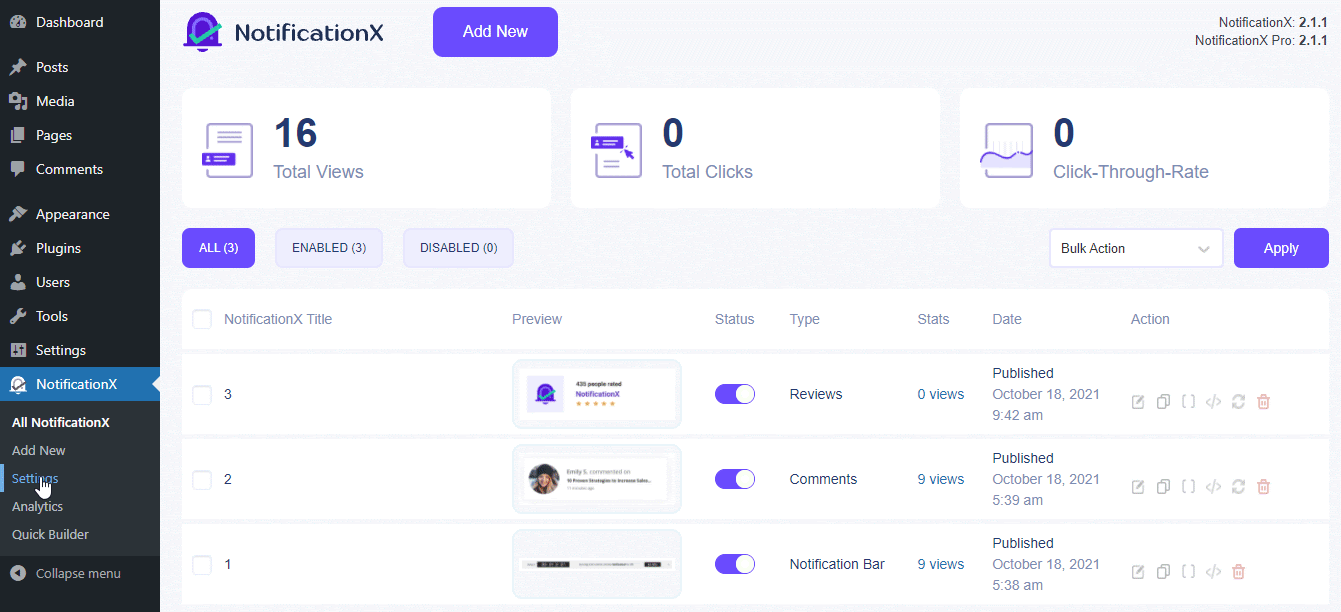Check the select-all checkbox in table header
Screen dimensions: 1341x612
click(202, 319)
